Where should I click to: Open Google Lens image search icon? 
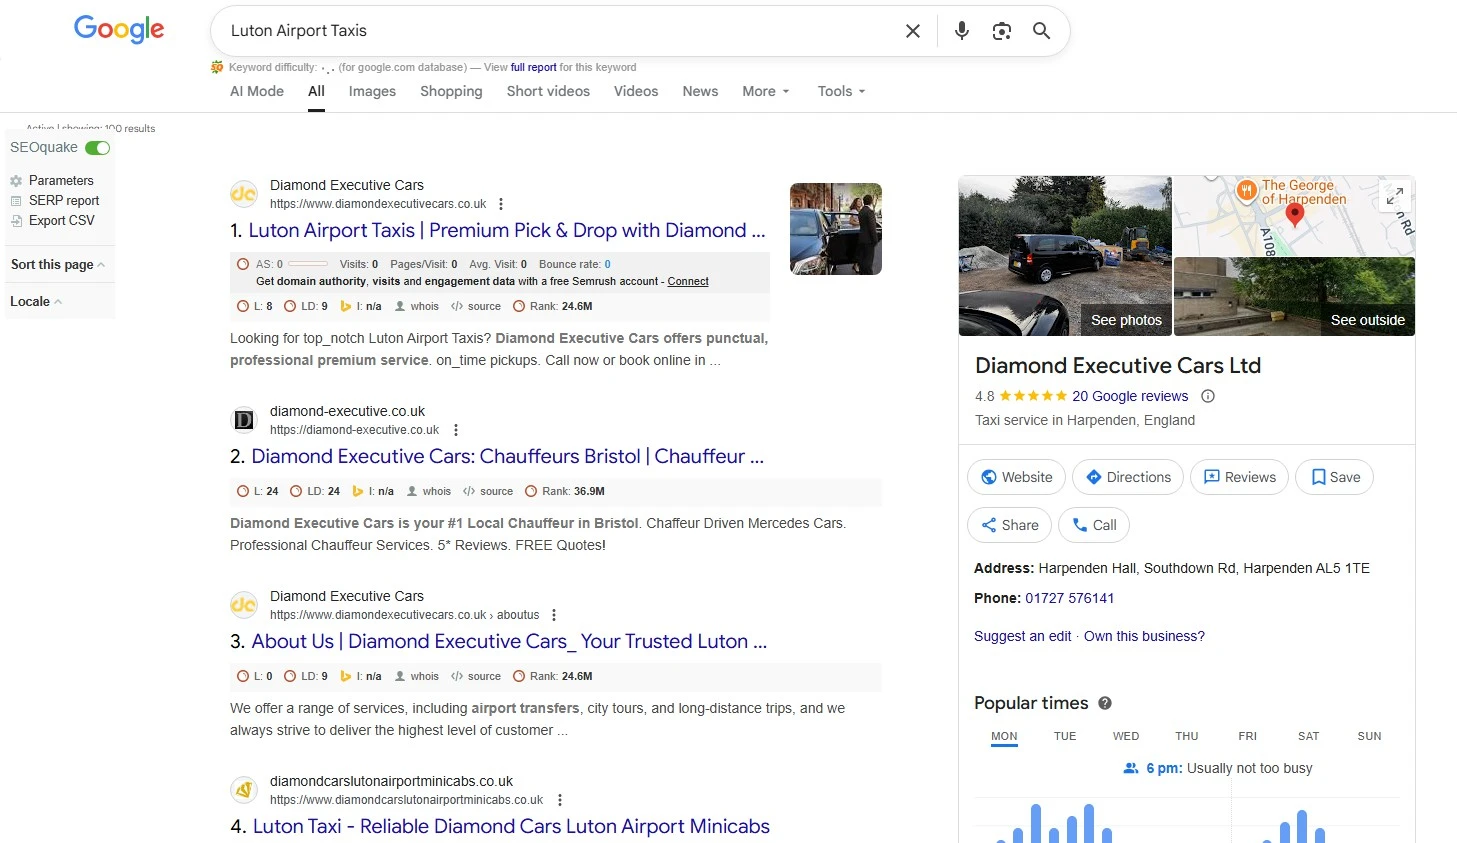[x=1001, y=31]
